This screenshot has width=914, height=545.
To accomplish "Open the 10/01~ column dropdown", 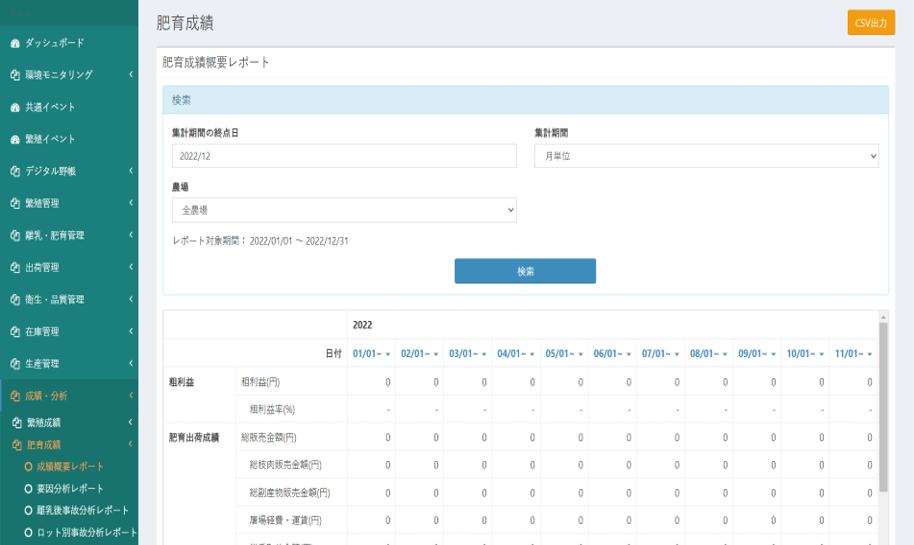I will pos(822,354).
